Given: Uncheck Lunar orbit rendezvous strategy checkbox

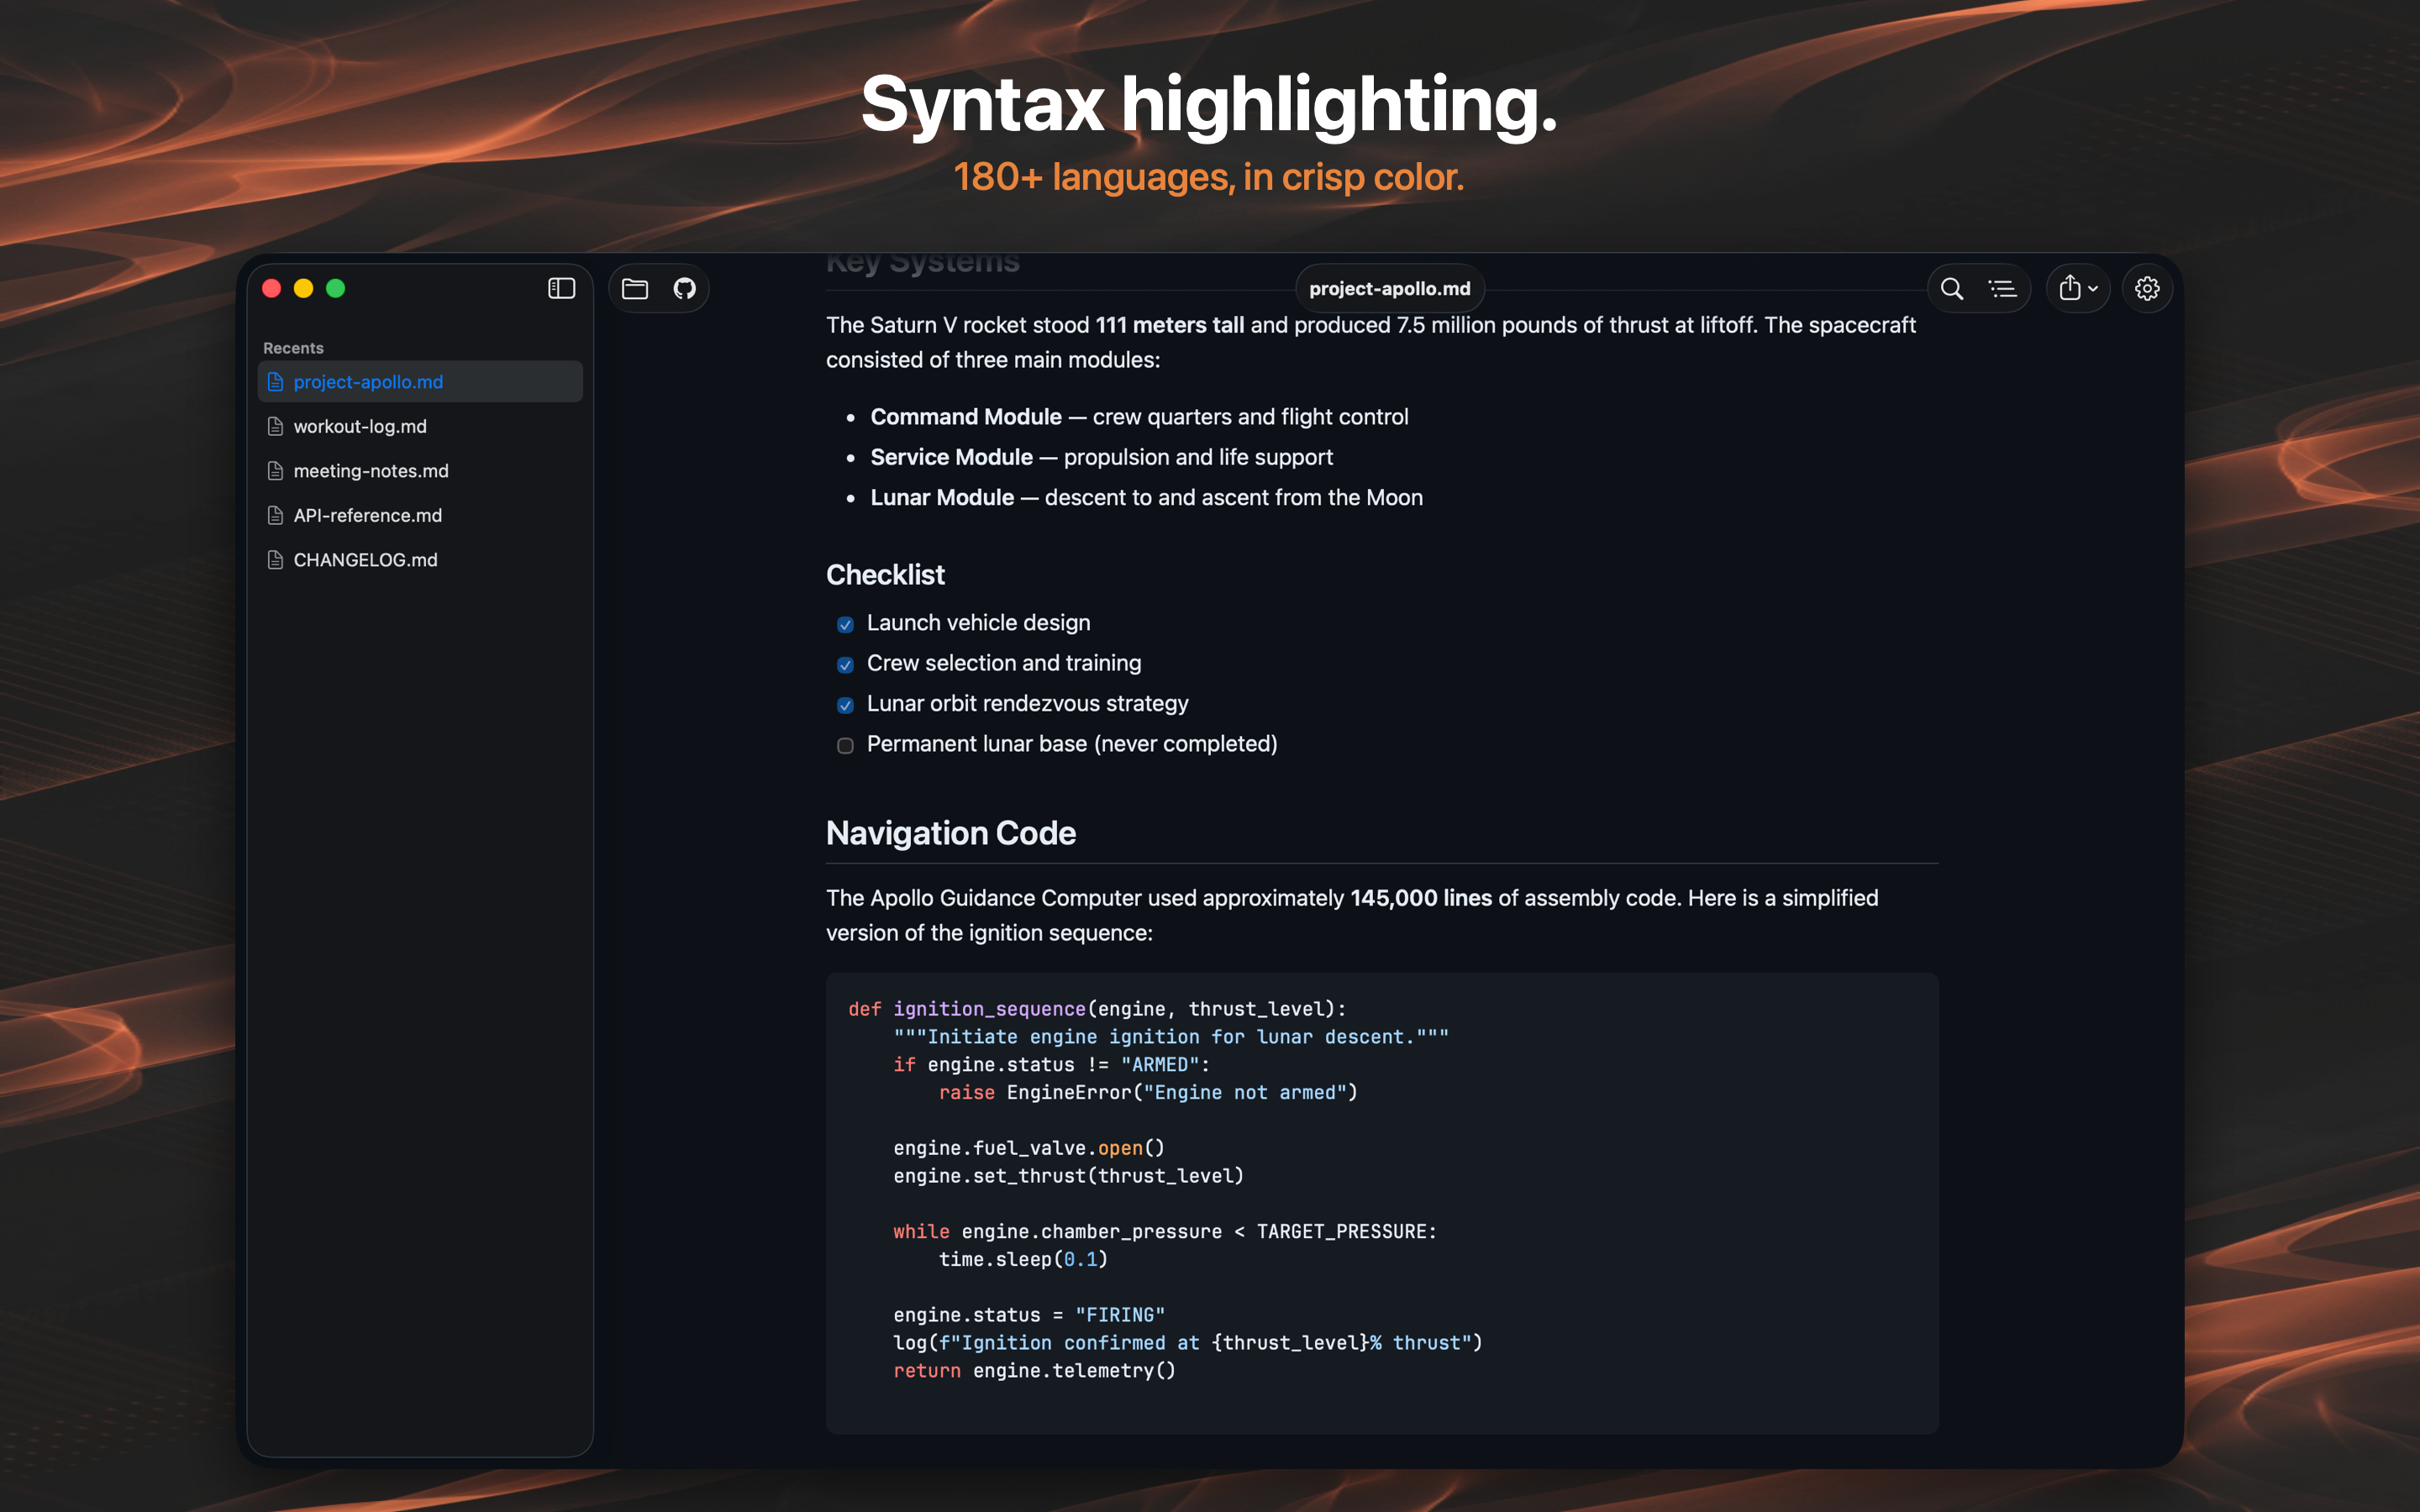Looking at the screenshot, I should click(845, 706).
